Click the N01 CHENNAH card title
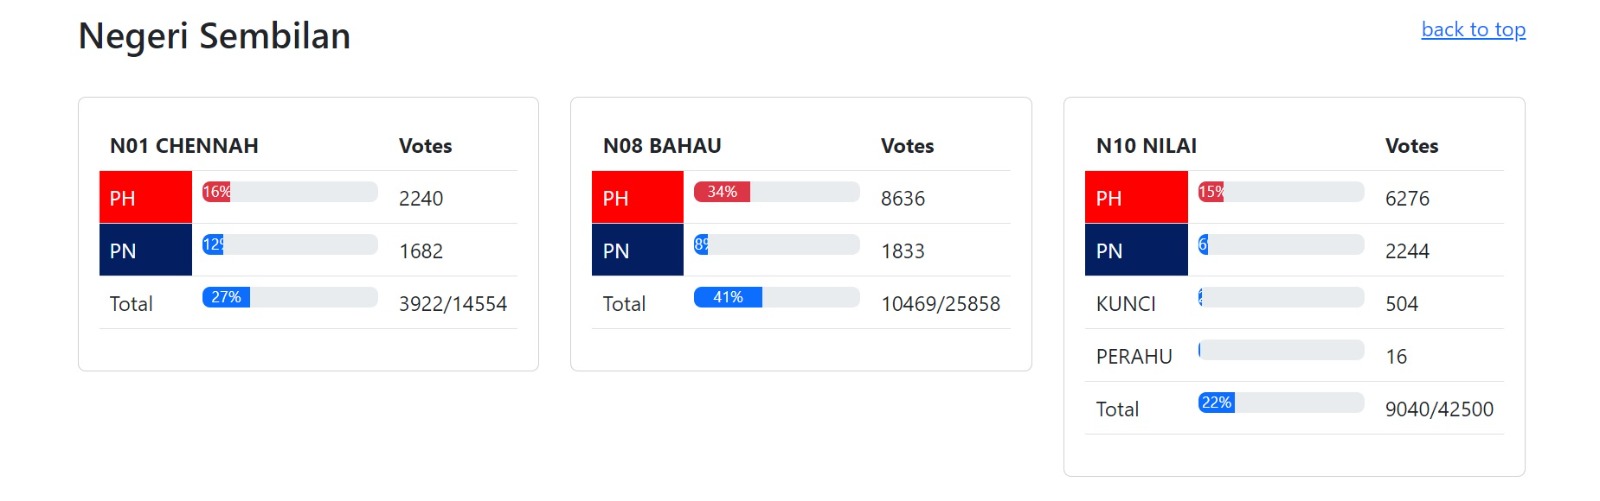The width and height of the screenshot is (1600, 501). coord(184,146)
